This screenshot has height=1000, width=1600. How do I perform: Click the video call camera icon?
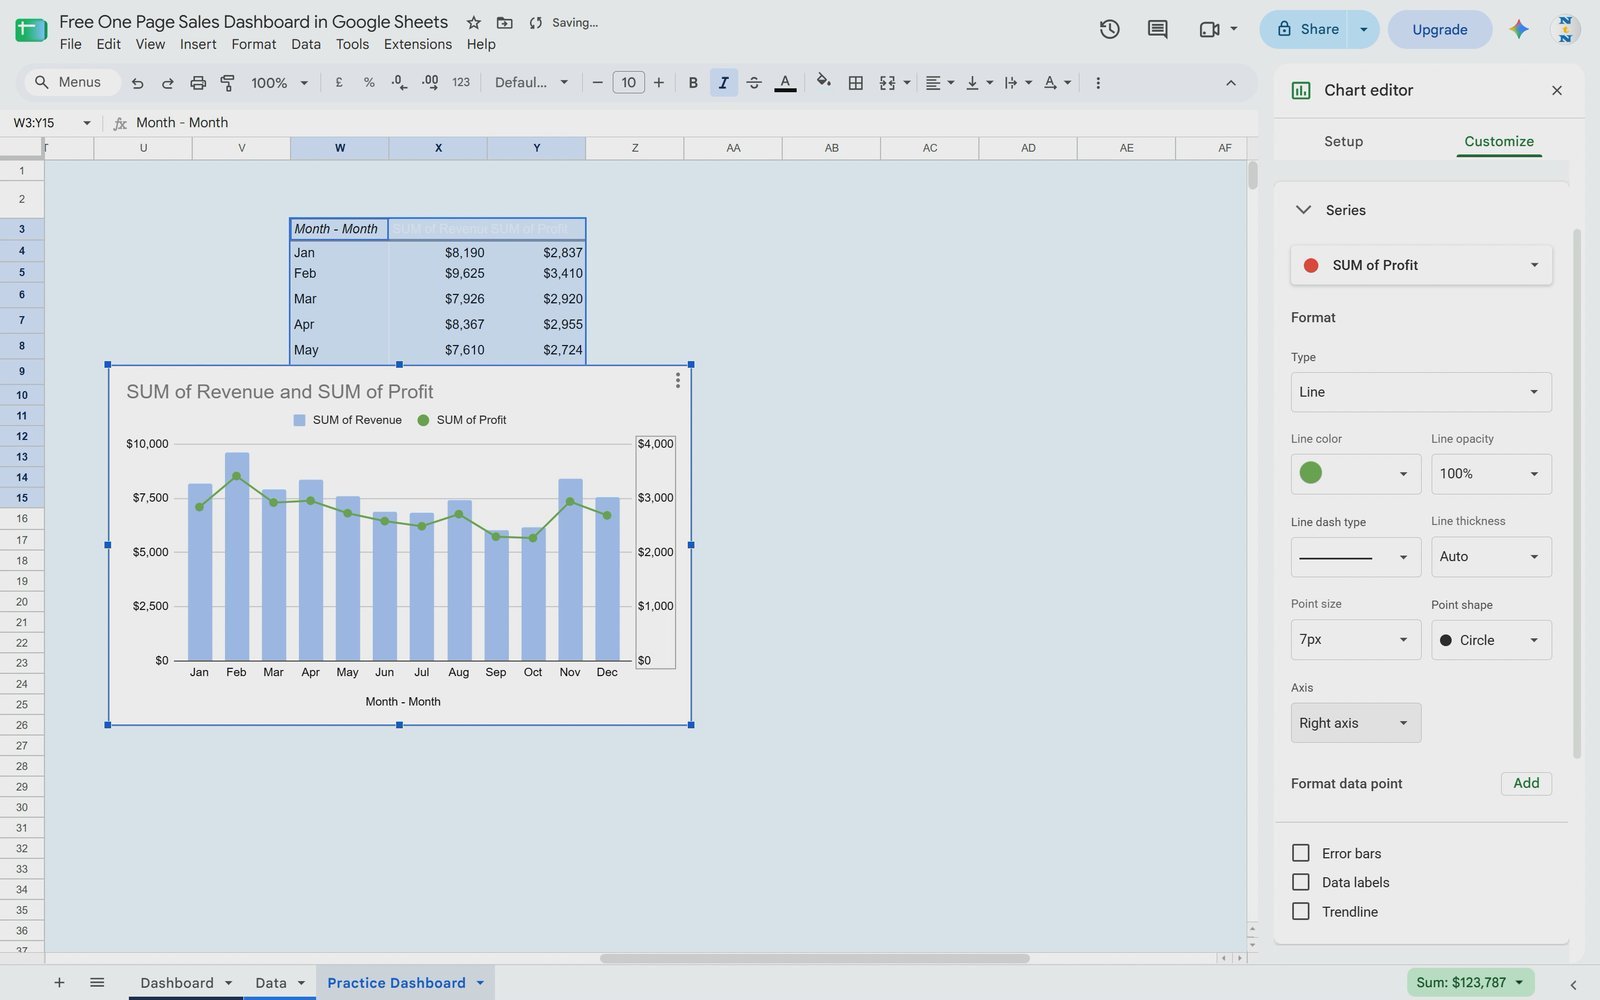[x=1209, y=29]
